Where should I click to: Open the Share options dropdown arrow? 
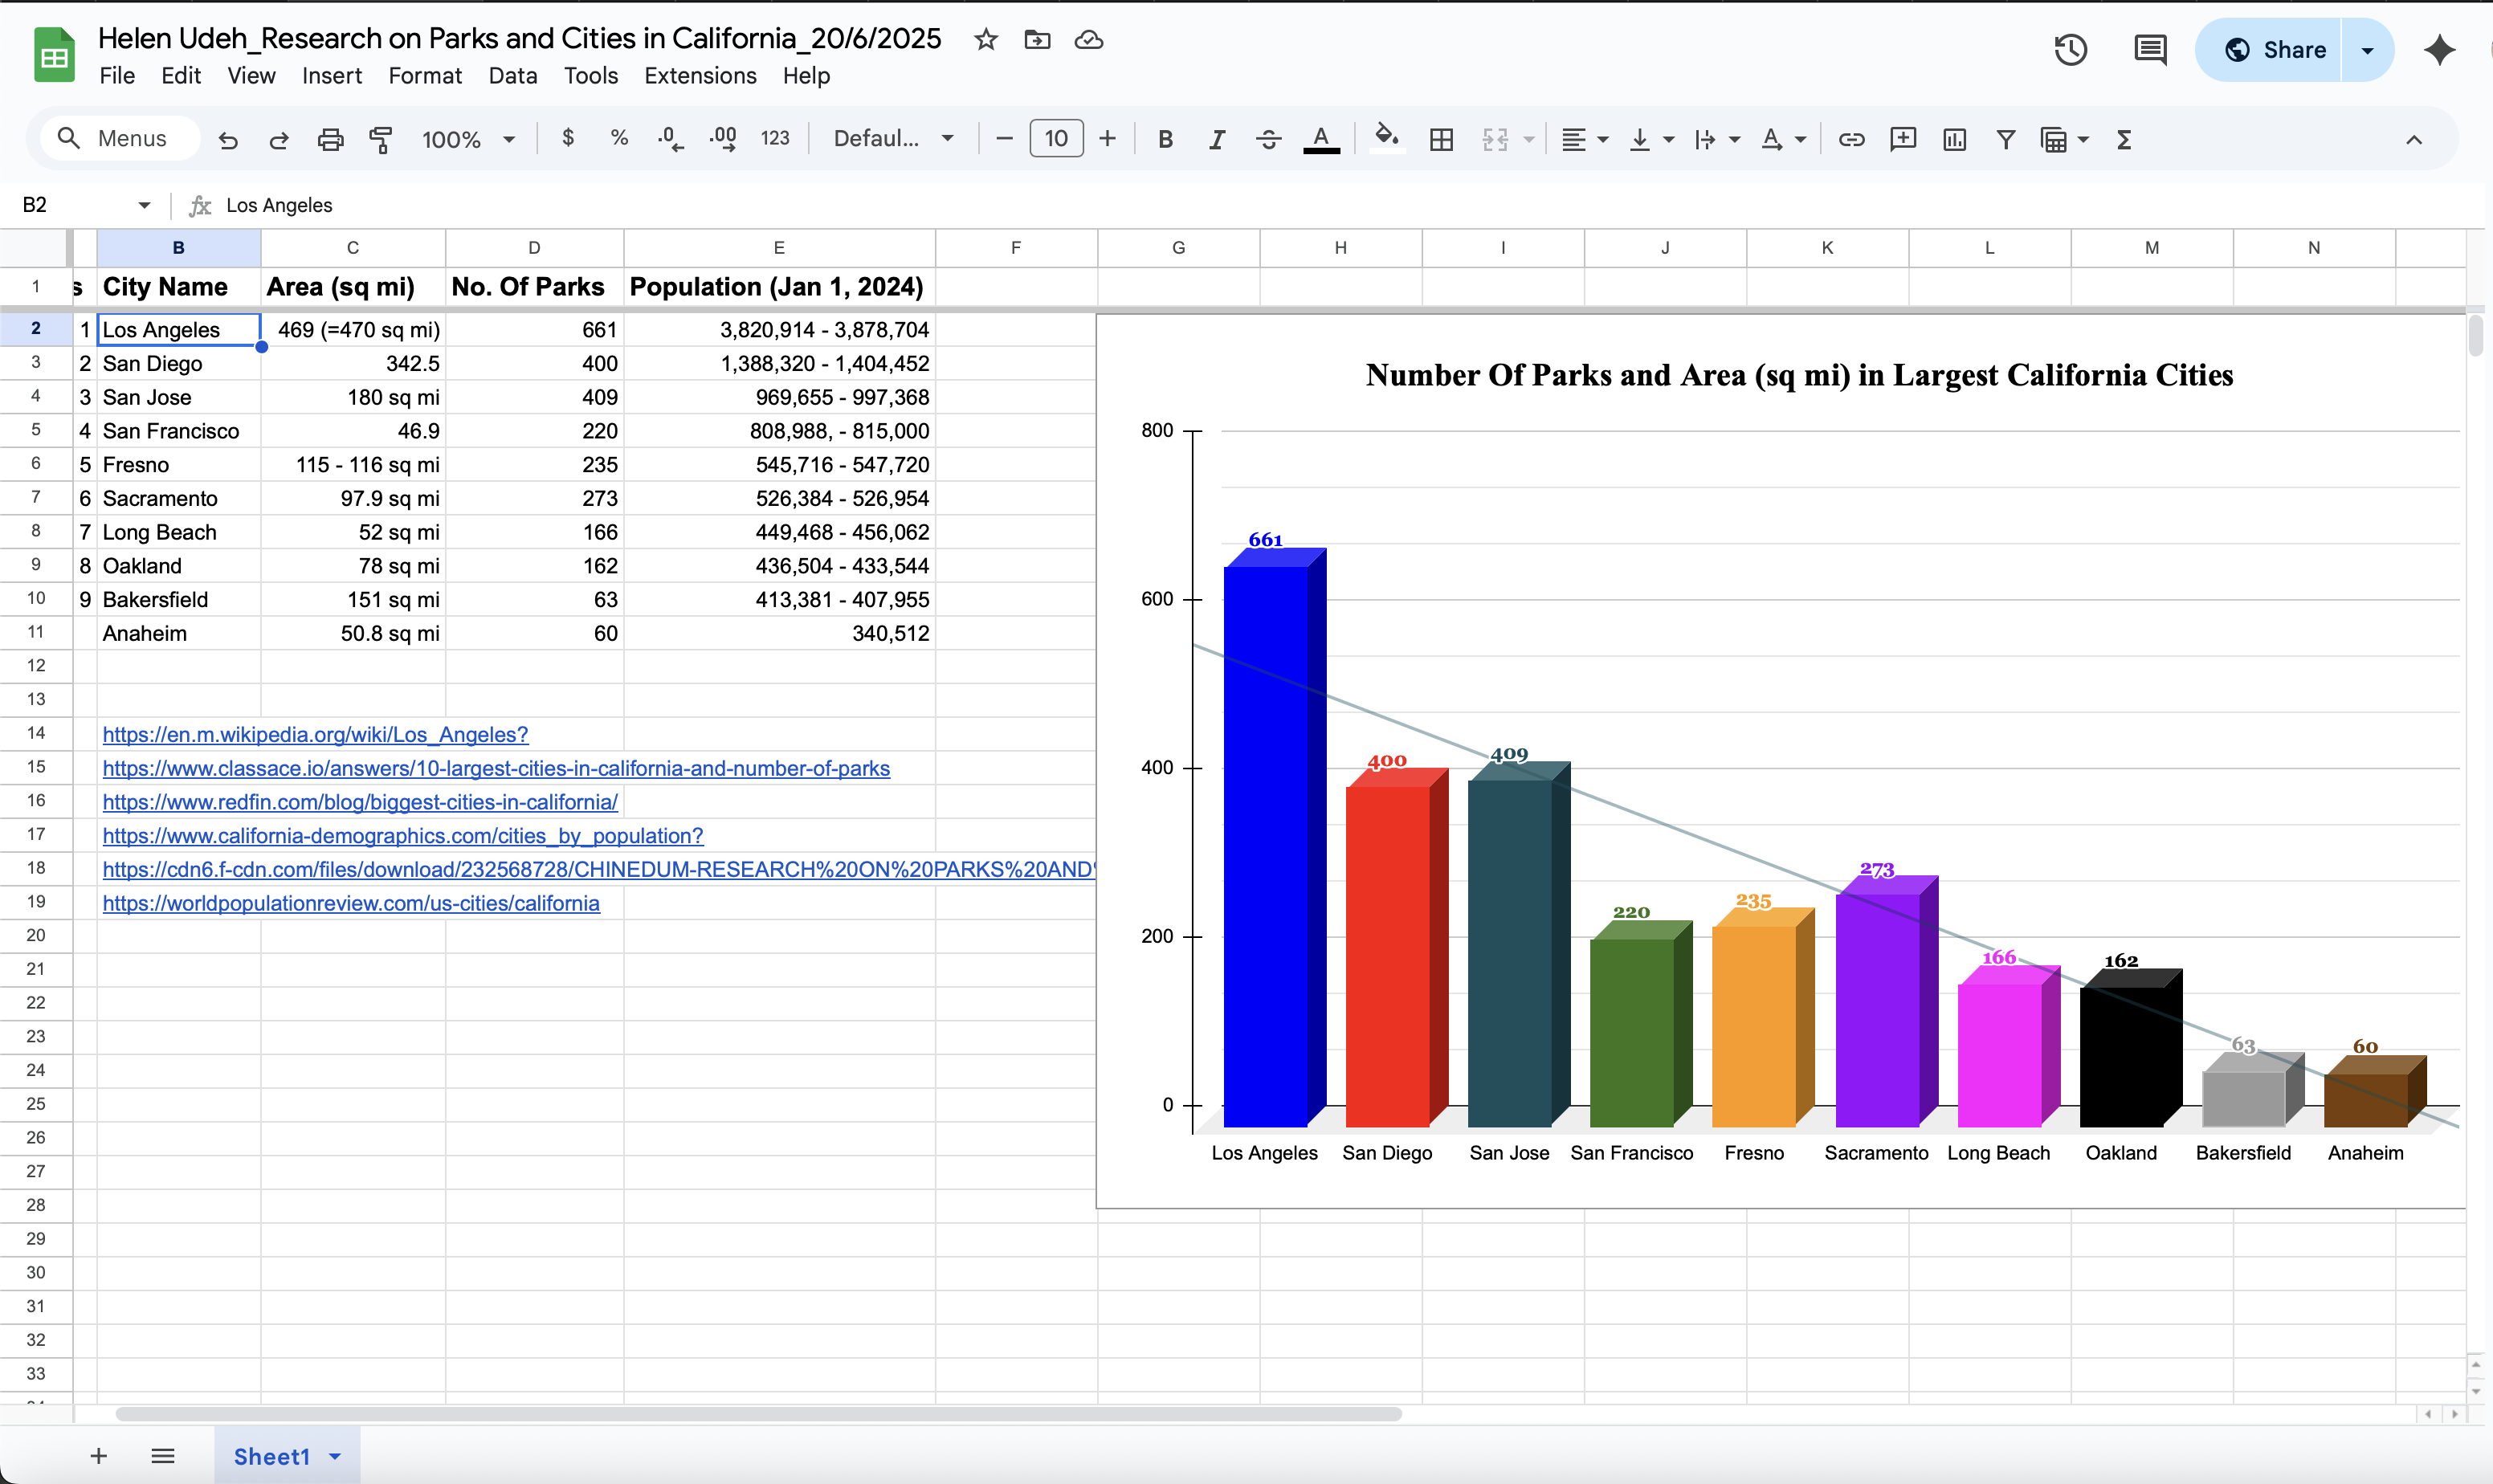(x=2367, y=50)
